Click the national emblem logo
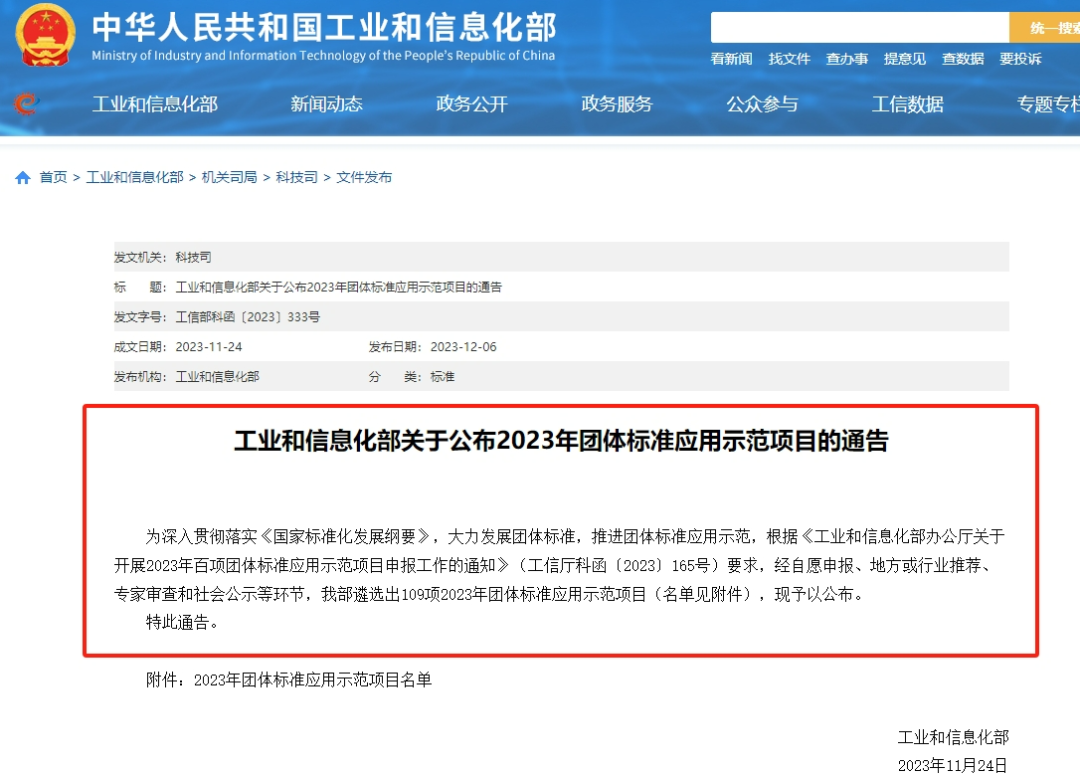This screenshot has height=775, width=1080. 45,34
